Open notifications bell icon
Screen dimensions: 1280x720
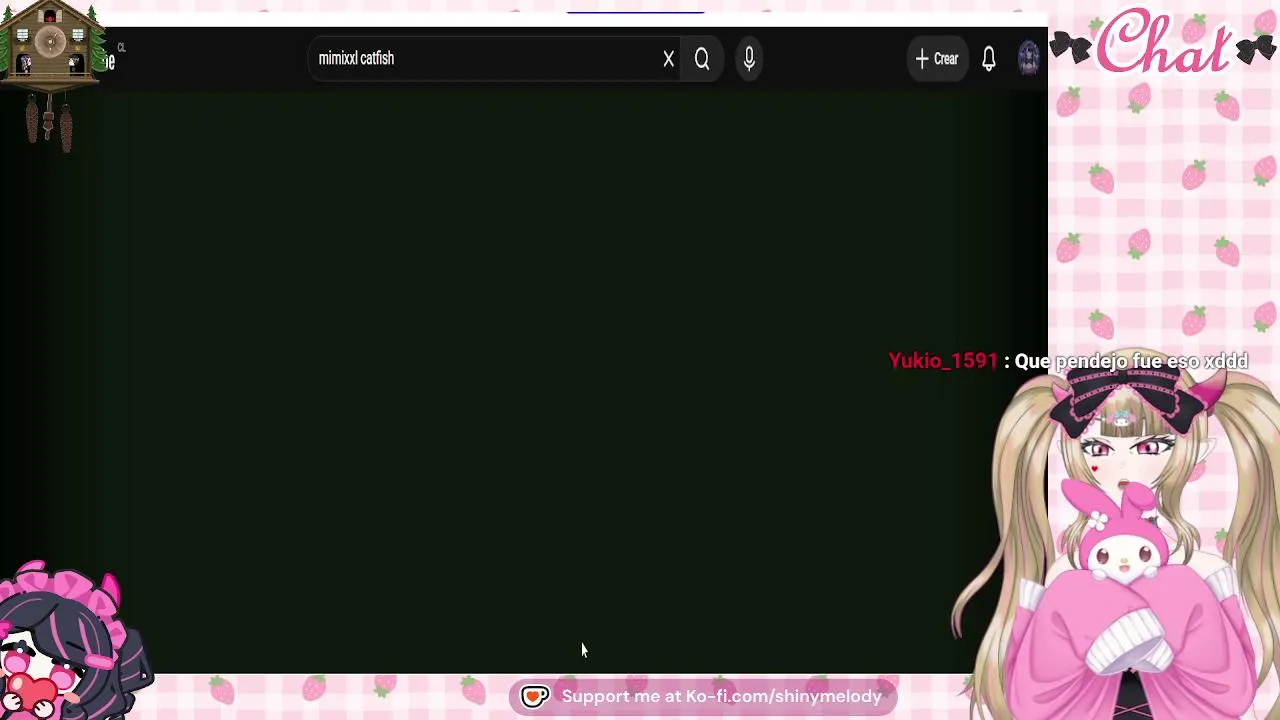989,59
